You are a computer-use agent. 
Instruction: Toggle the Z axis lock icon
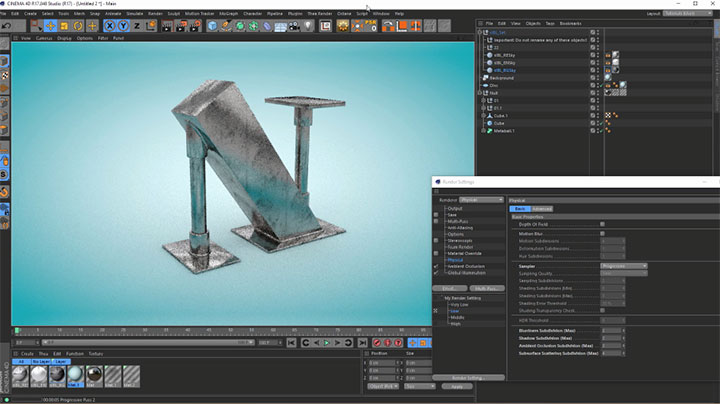pos(137,26)
